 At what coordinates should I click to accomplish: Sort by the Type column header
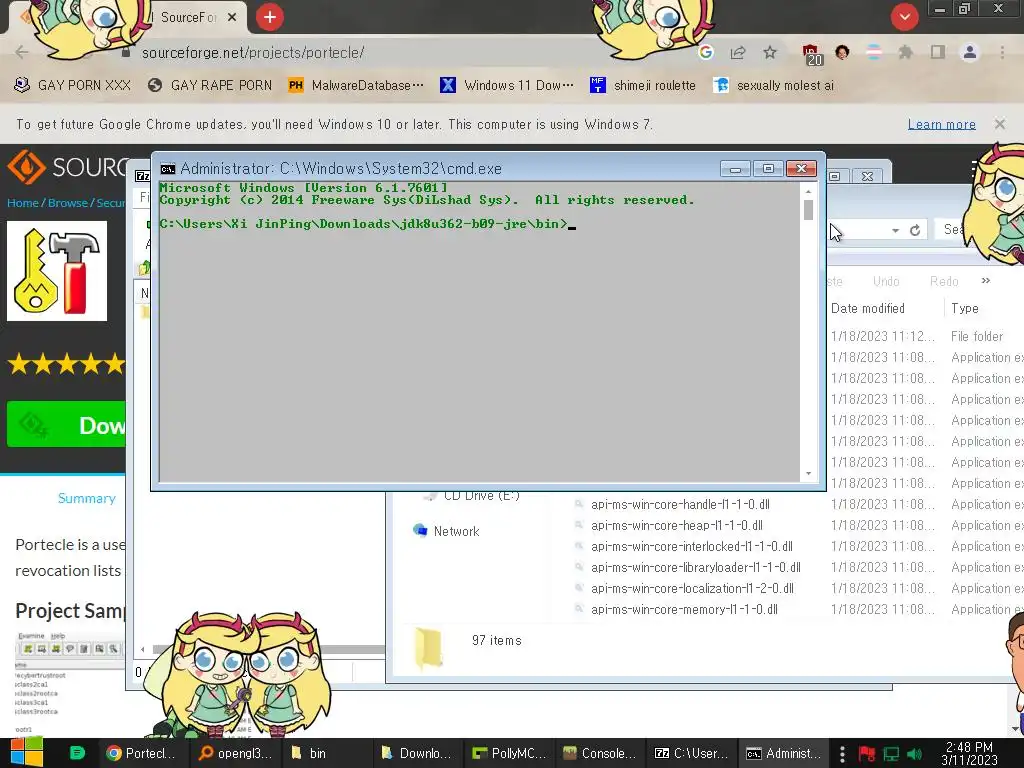[965, 308]
